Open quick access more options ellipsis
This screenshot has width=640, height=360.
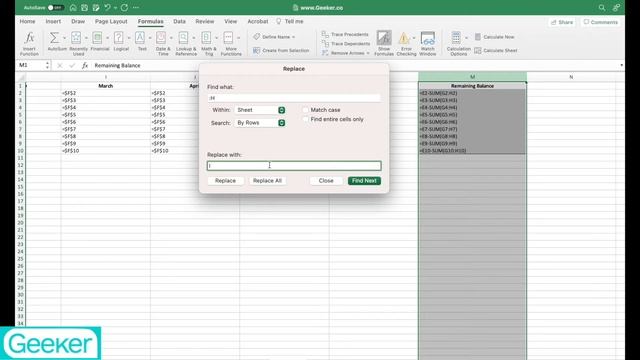tap(136, 7)
